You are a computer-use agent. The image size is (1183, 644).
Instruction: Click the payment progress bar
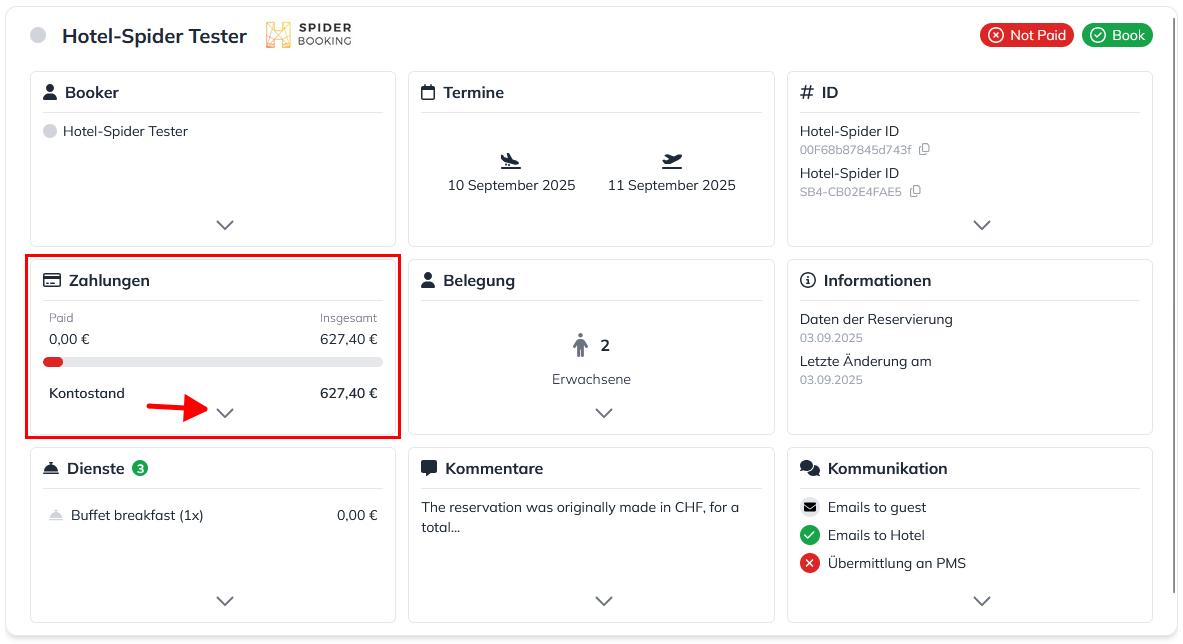click(213, 362)
